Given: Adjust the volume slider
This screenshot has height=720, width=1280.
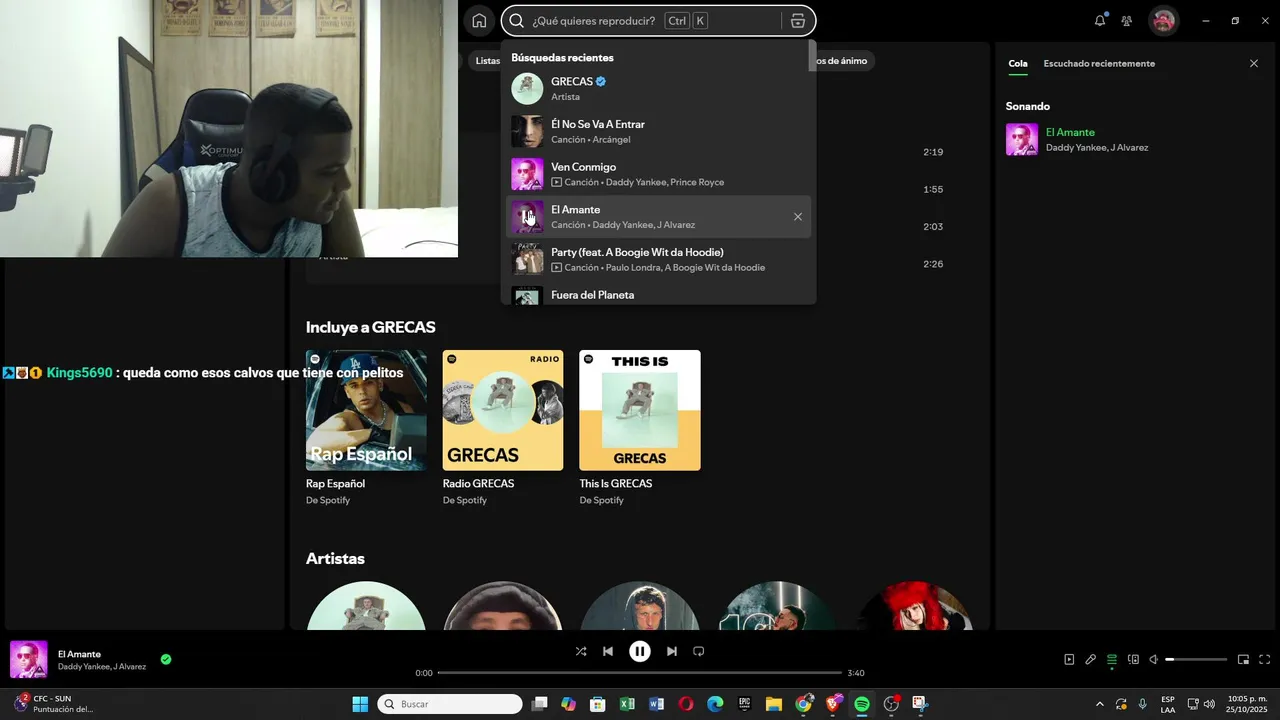Looking at the screenshot, I should pos(1196,660).
